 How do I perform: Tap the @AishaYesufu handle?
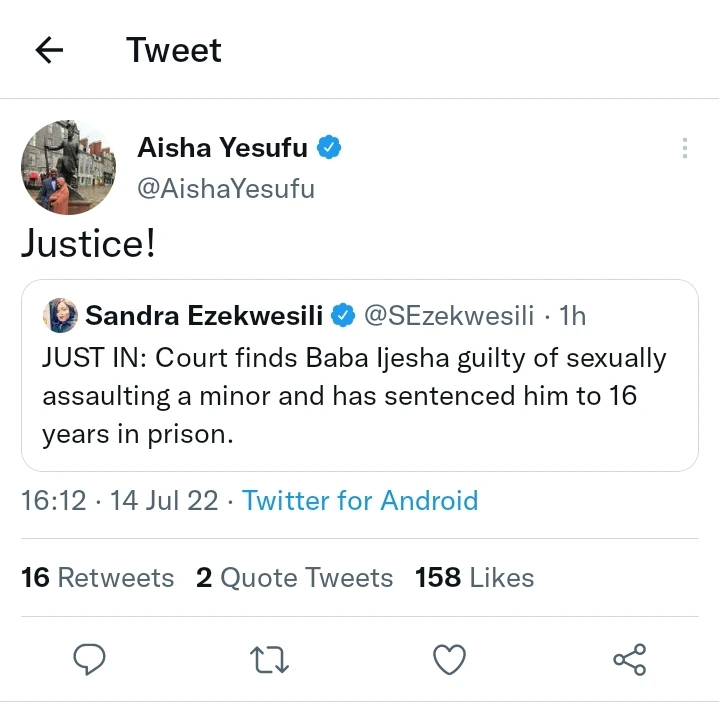225,187
